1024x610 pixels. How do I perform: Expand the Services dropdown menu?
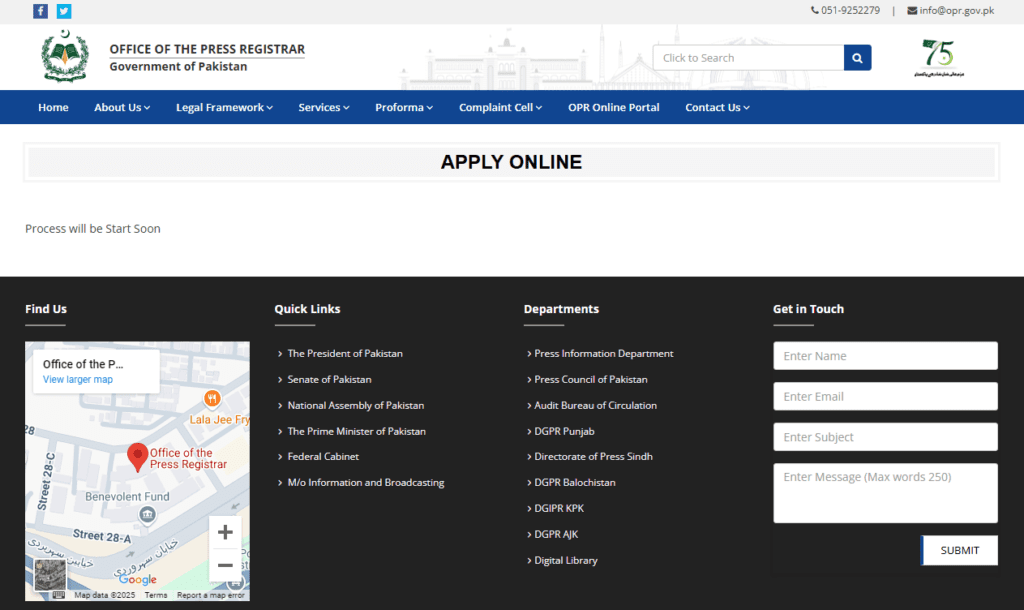click(324, 107)
